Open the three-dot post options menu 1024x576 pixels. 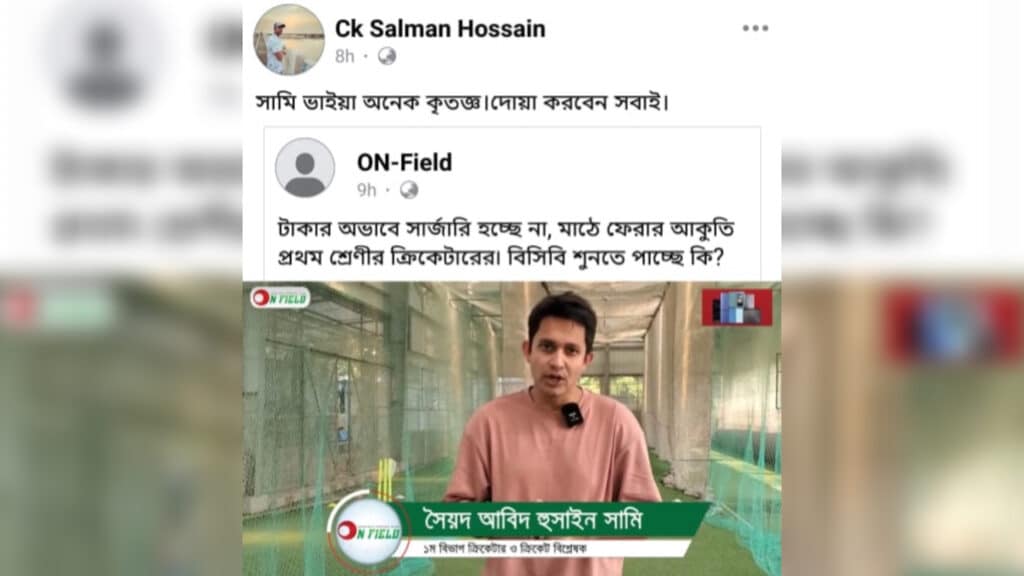coord(755,28)
